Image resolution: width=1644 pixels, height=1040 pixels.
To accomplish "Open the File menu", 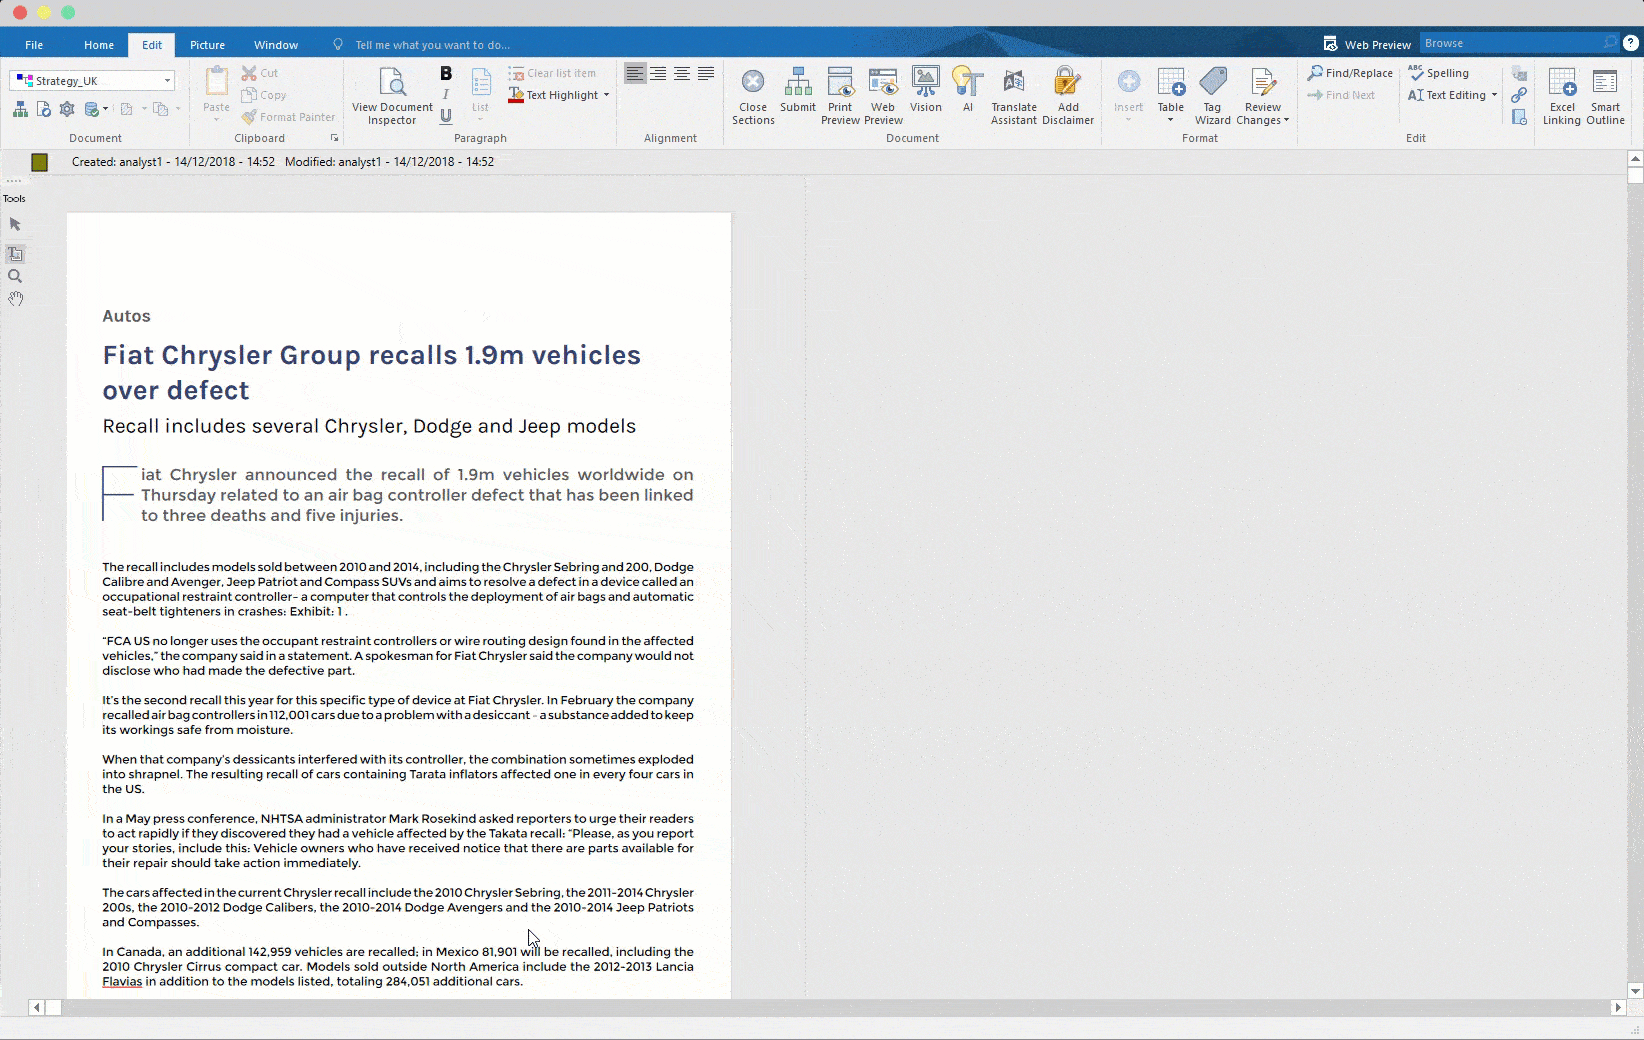I will coord(34,45).
